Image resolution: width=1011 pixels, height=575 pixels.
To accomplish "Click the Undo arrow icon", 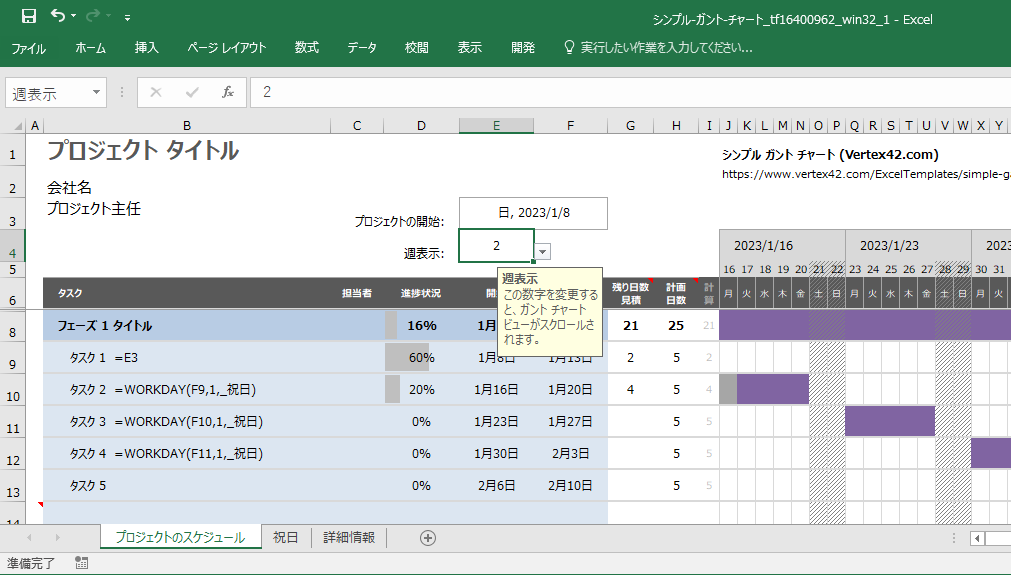I will tap(58, 15).
